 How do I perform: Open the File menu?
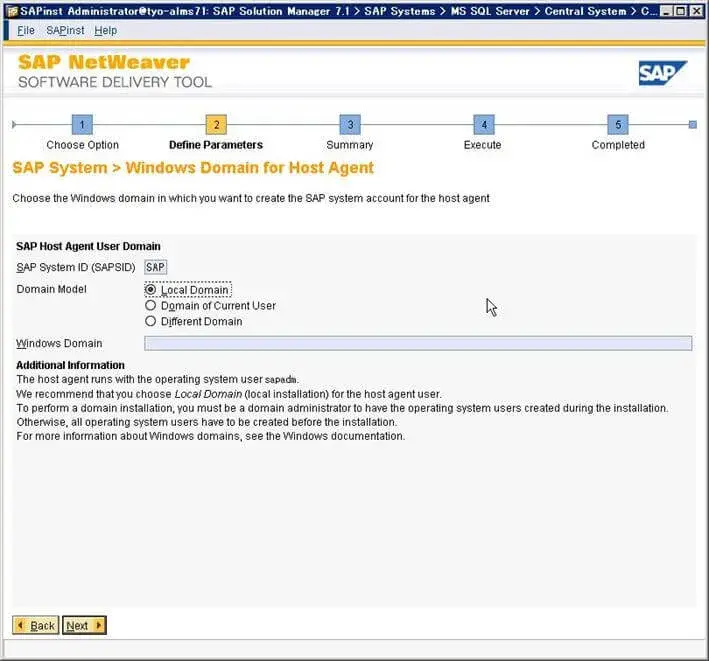click(x=26, y=30)
